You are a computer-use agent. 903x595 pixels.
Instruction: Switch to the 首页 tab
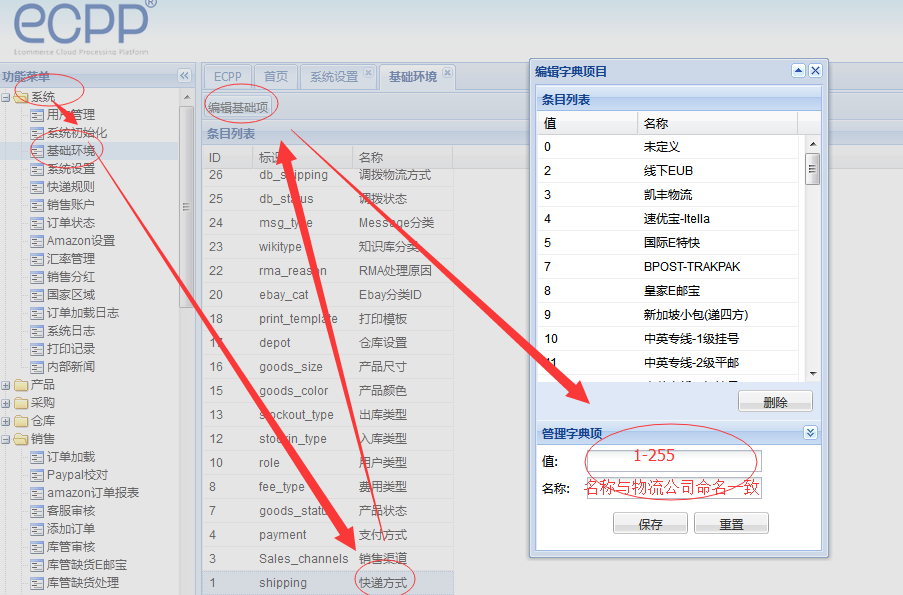click(x=275, y=77)
